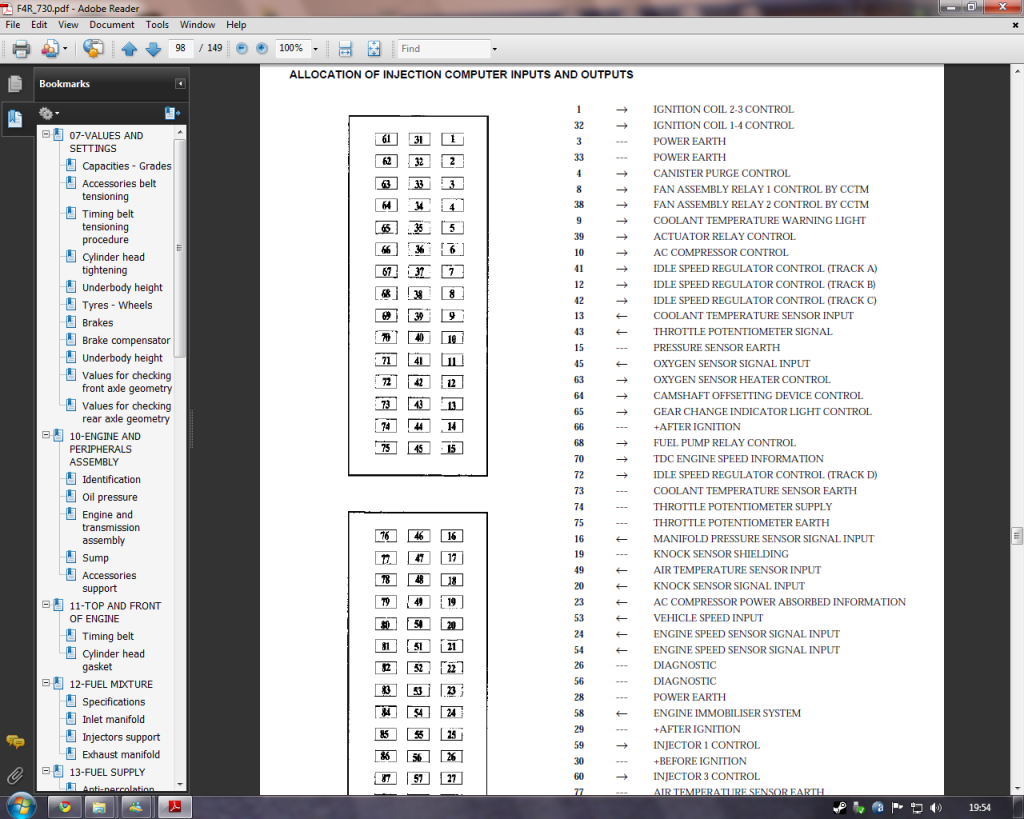
Task: Open the View menu
Action: [68, 25]
